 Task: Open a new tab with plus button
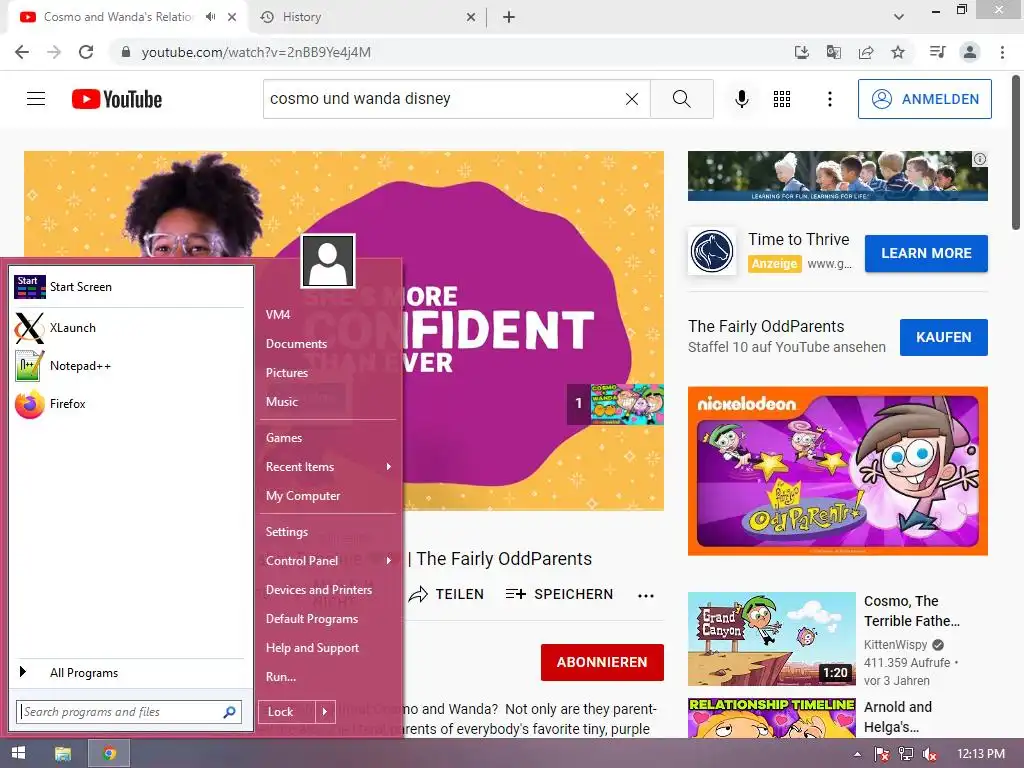[509, 17]
